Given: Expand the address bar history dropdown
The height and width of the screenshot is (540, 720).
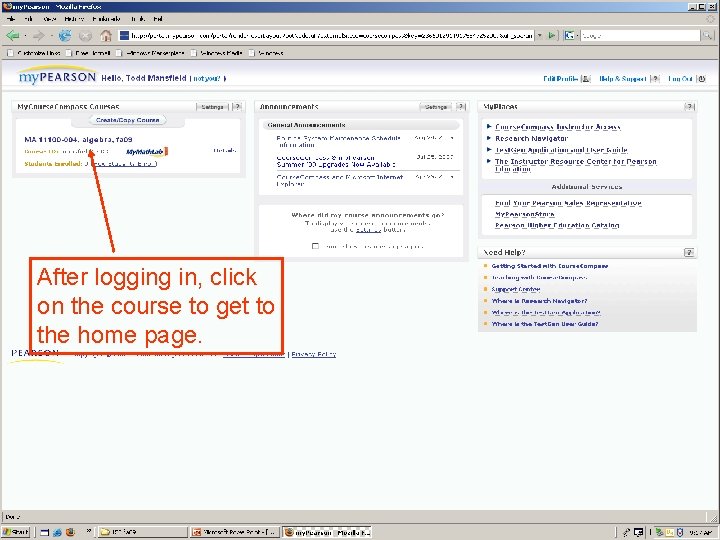Looking at the screenshot, I should pos(540,35).
